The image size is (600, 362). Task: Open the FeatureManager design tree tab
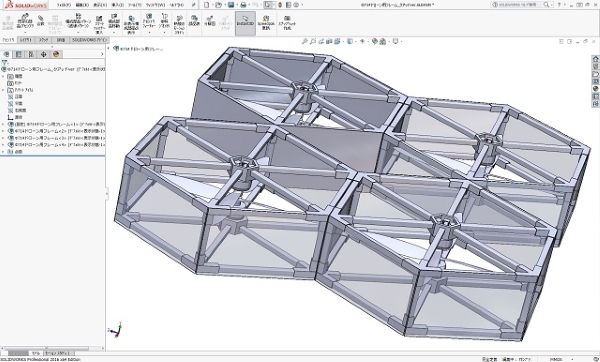click(6, 54)
